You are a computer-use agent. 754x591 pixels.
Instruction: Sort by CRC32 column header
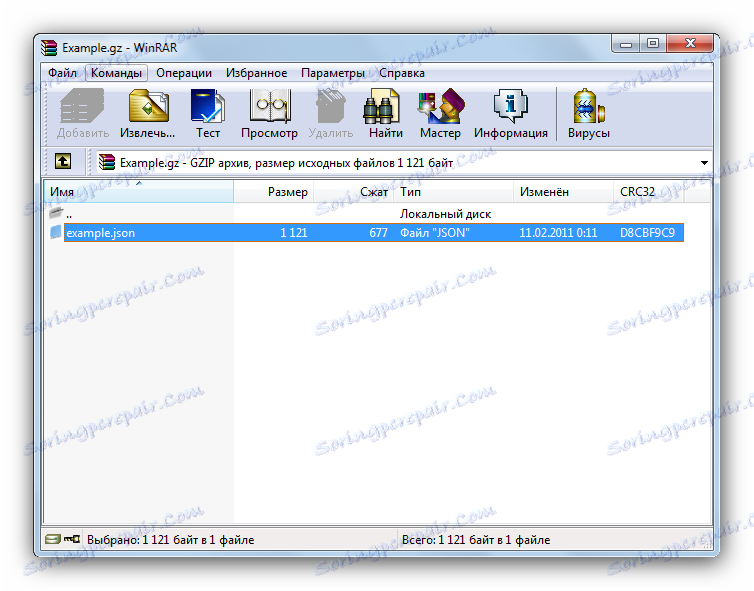pyautogui.click(x=649, y=192)
